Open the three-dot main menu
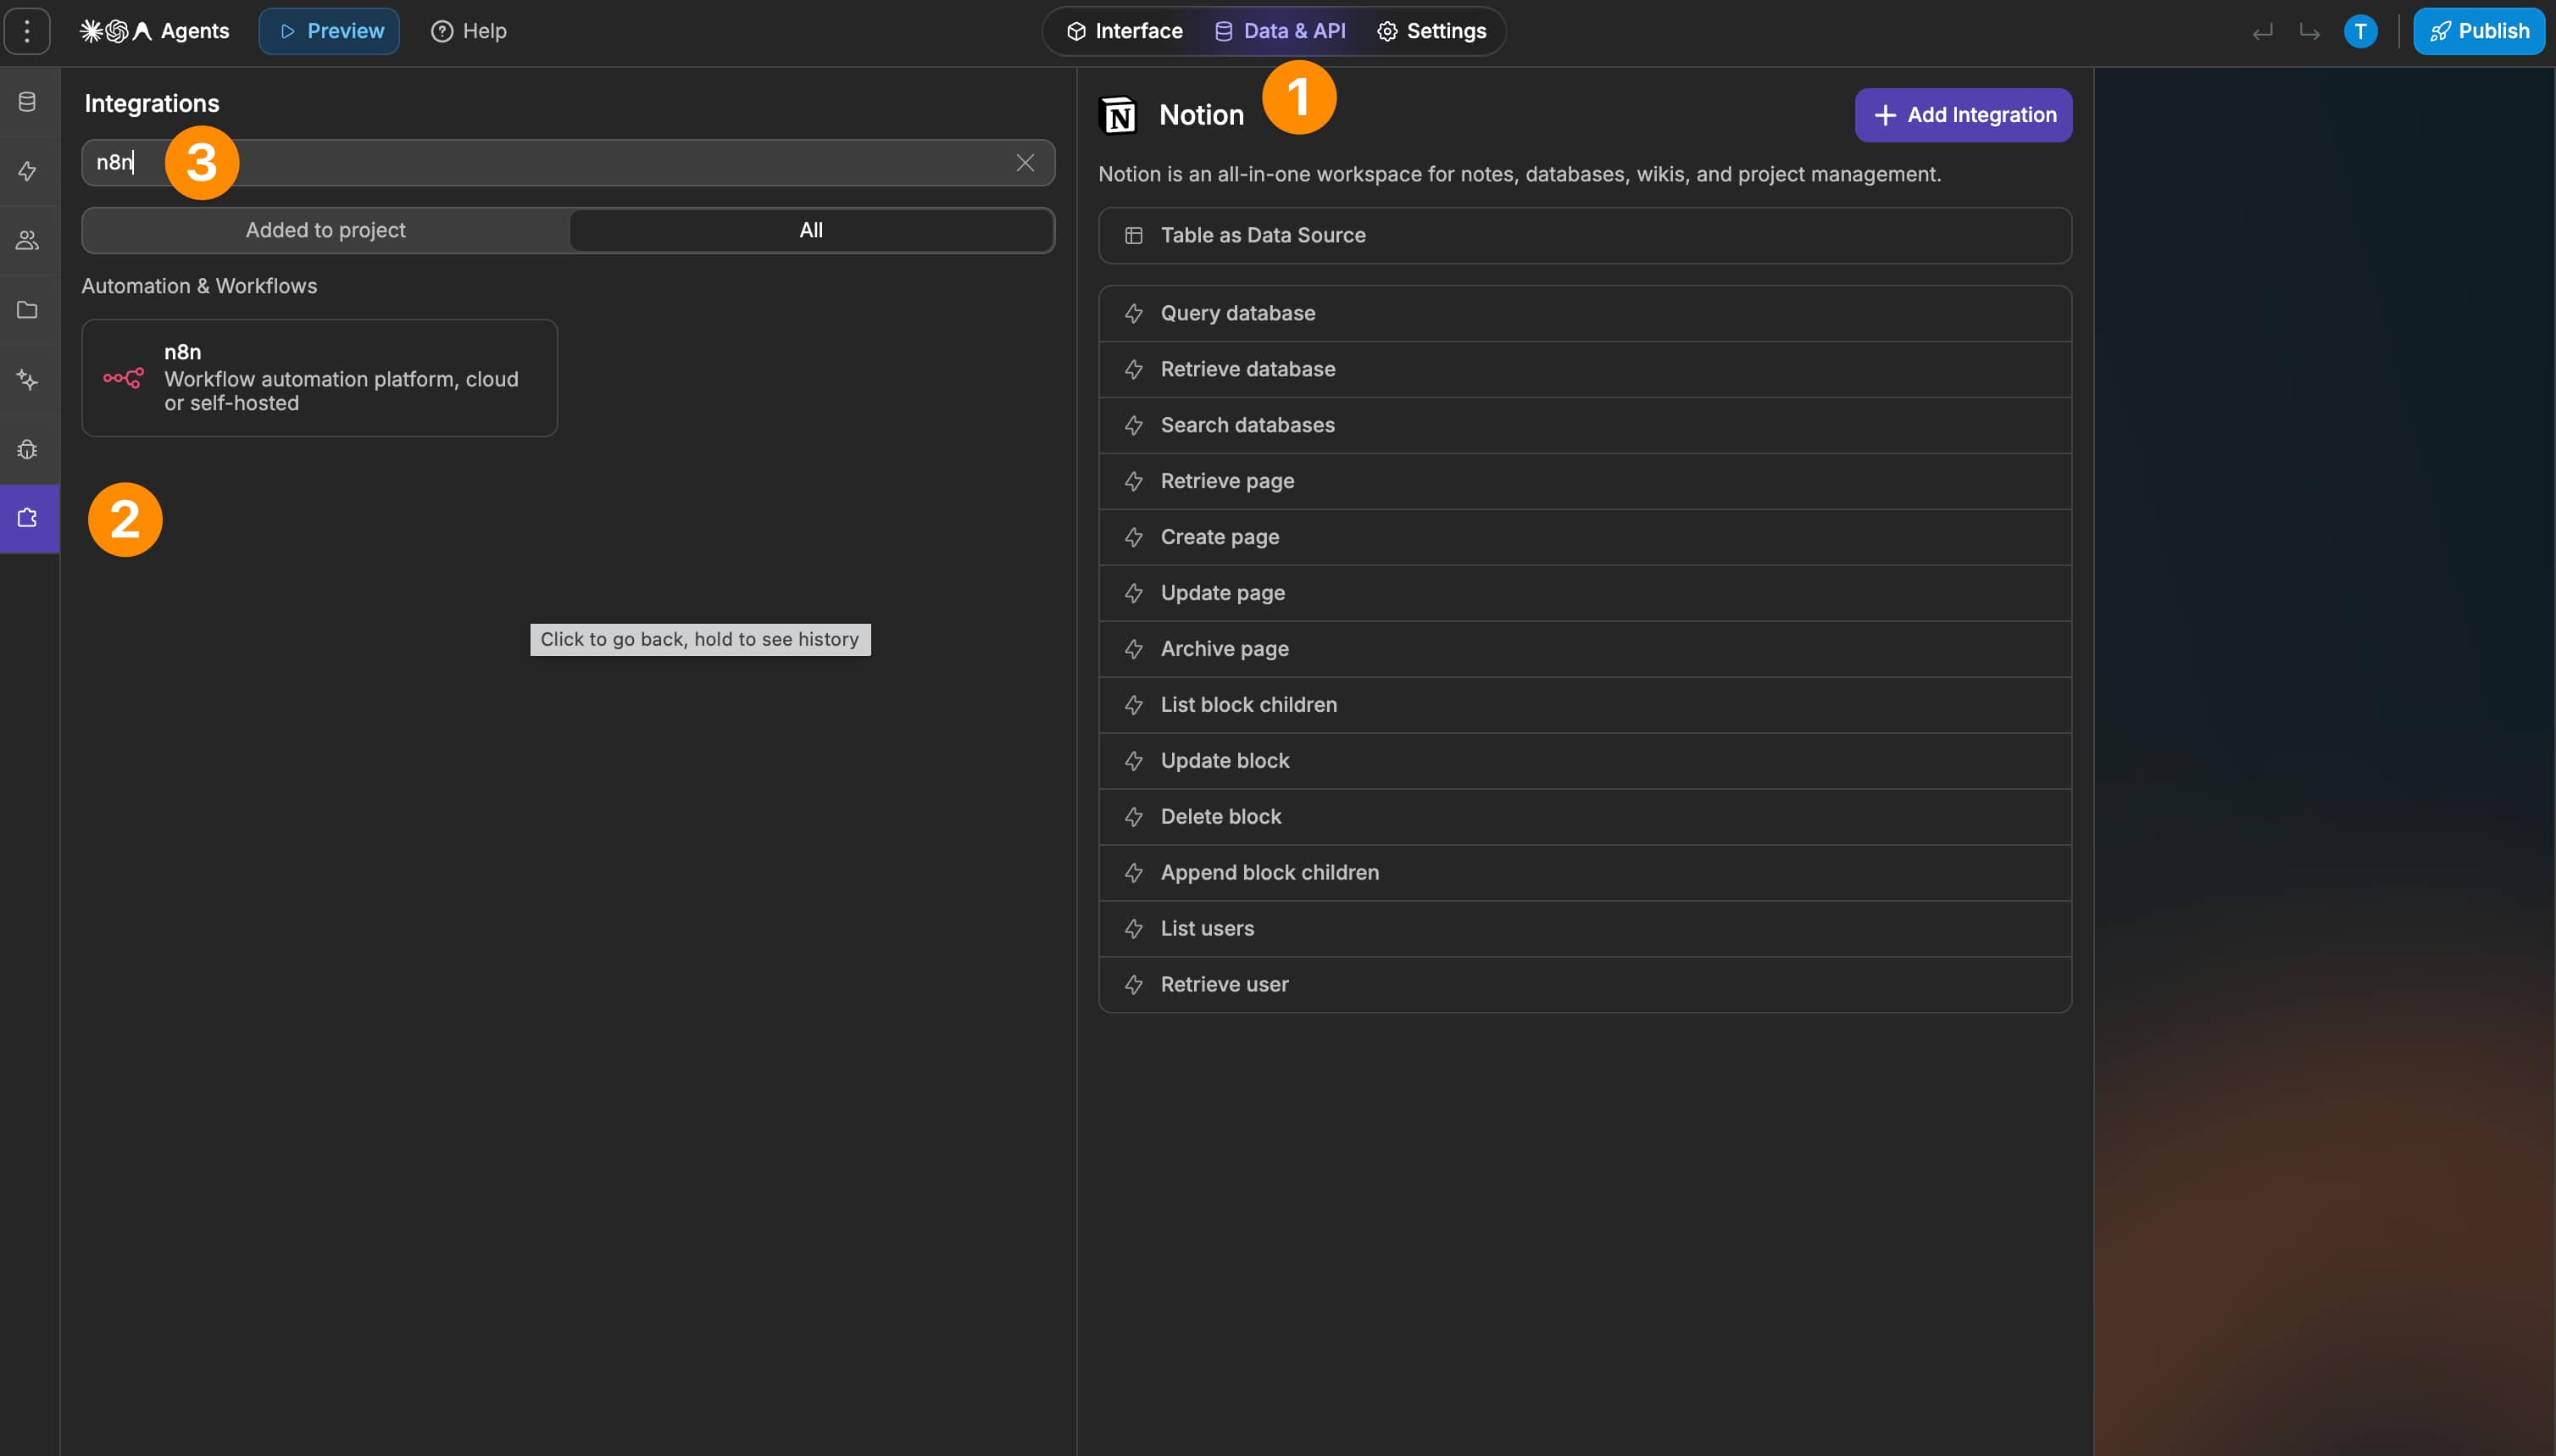 click(x=27, y=31)
